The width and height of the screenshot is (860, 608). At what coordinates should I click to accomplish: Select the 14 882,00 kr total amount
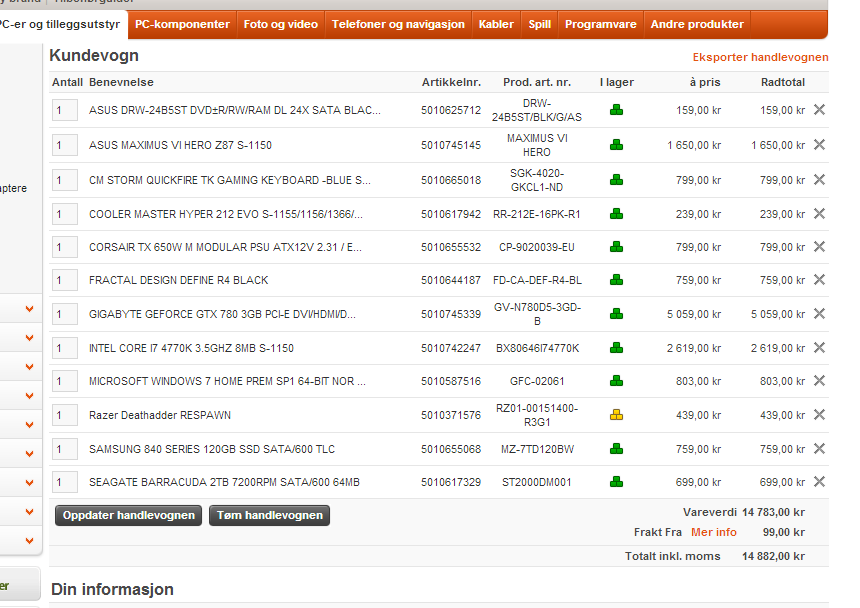click(773, 556)
